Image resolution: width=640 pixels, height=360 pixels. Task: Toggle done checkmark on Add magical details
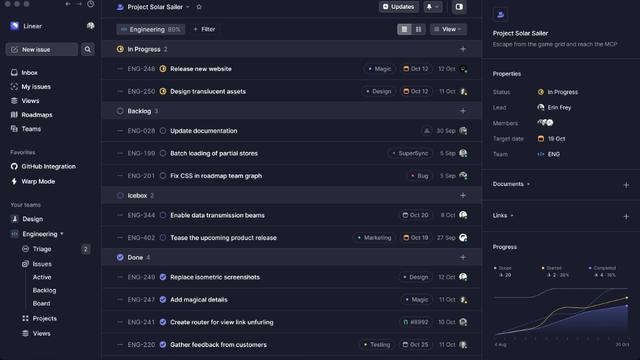(163, 300)
